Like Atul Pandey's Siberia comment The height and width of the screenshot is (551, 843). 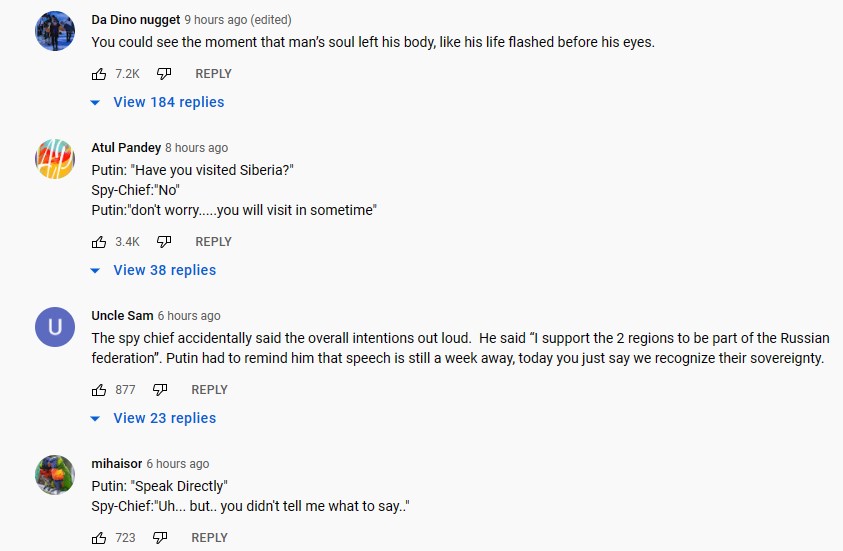tap(99, 242)
